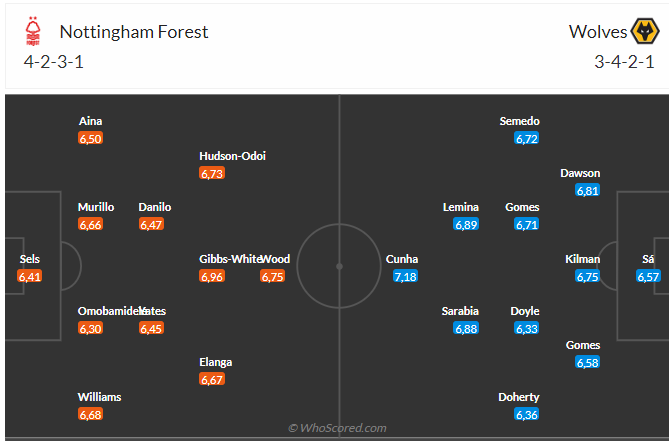Click Wood's 6,75 rating badge
Image resolution: width=669 pixels, height=441 pixels.
(273, 276)
